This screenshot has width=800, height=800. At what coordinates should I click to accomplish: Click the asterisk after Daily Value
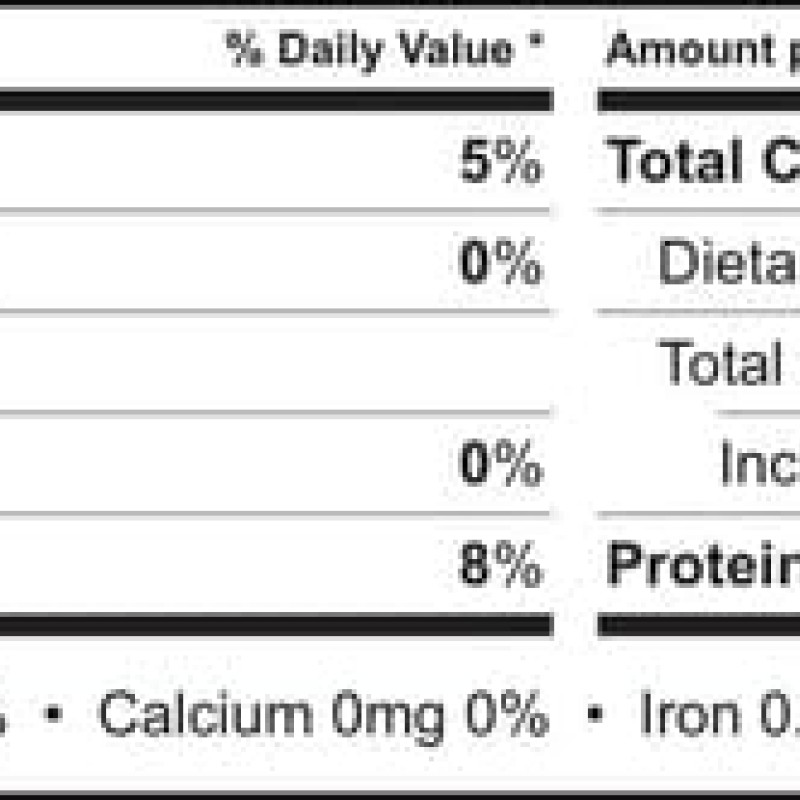(537, 46)
